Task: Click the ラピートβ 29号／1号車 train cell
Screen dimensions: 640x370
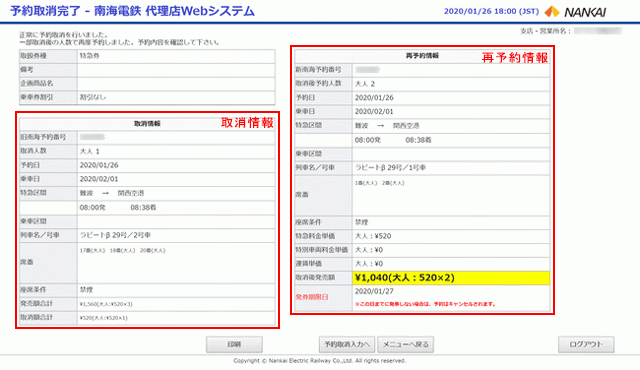Action: [451, 168]
